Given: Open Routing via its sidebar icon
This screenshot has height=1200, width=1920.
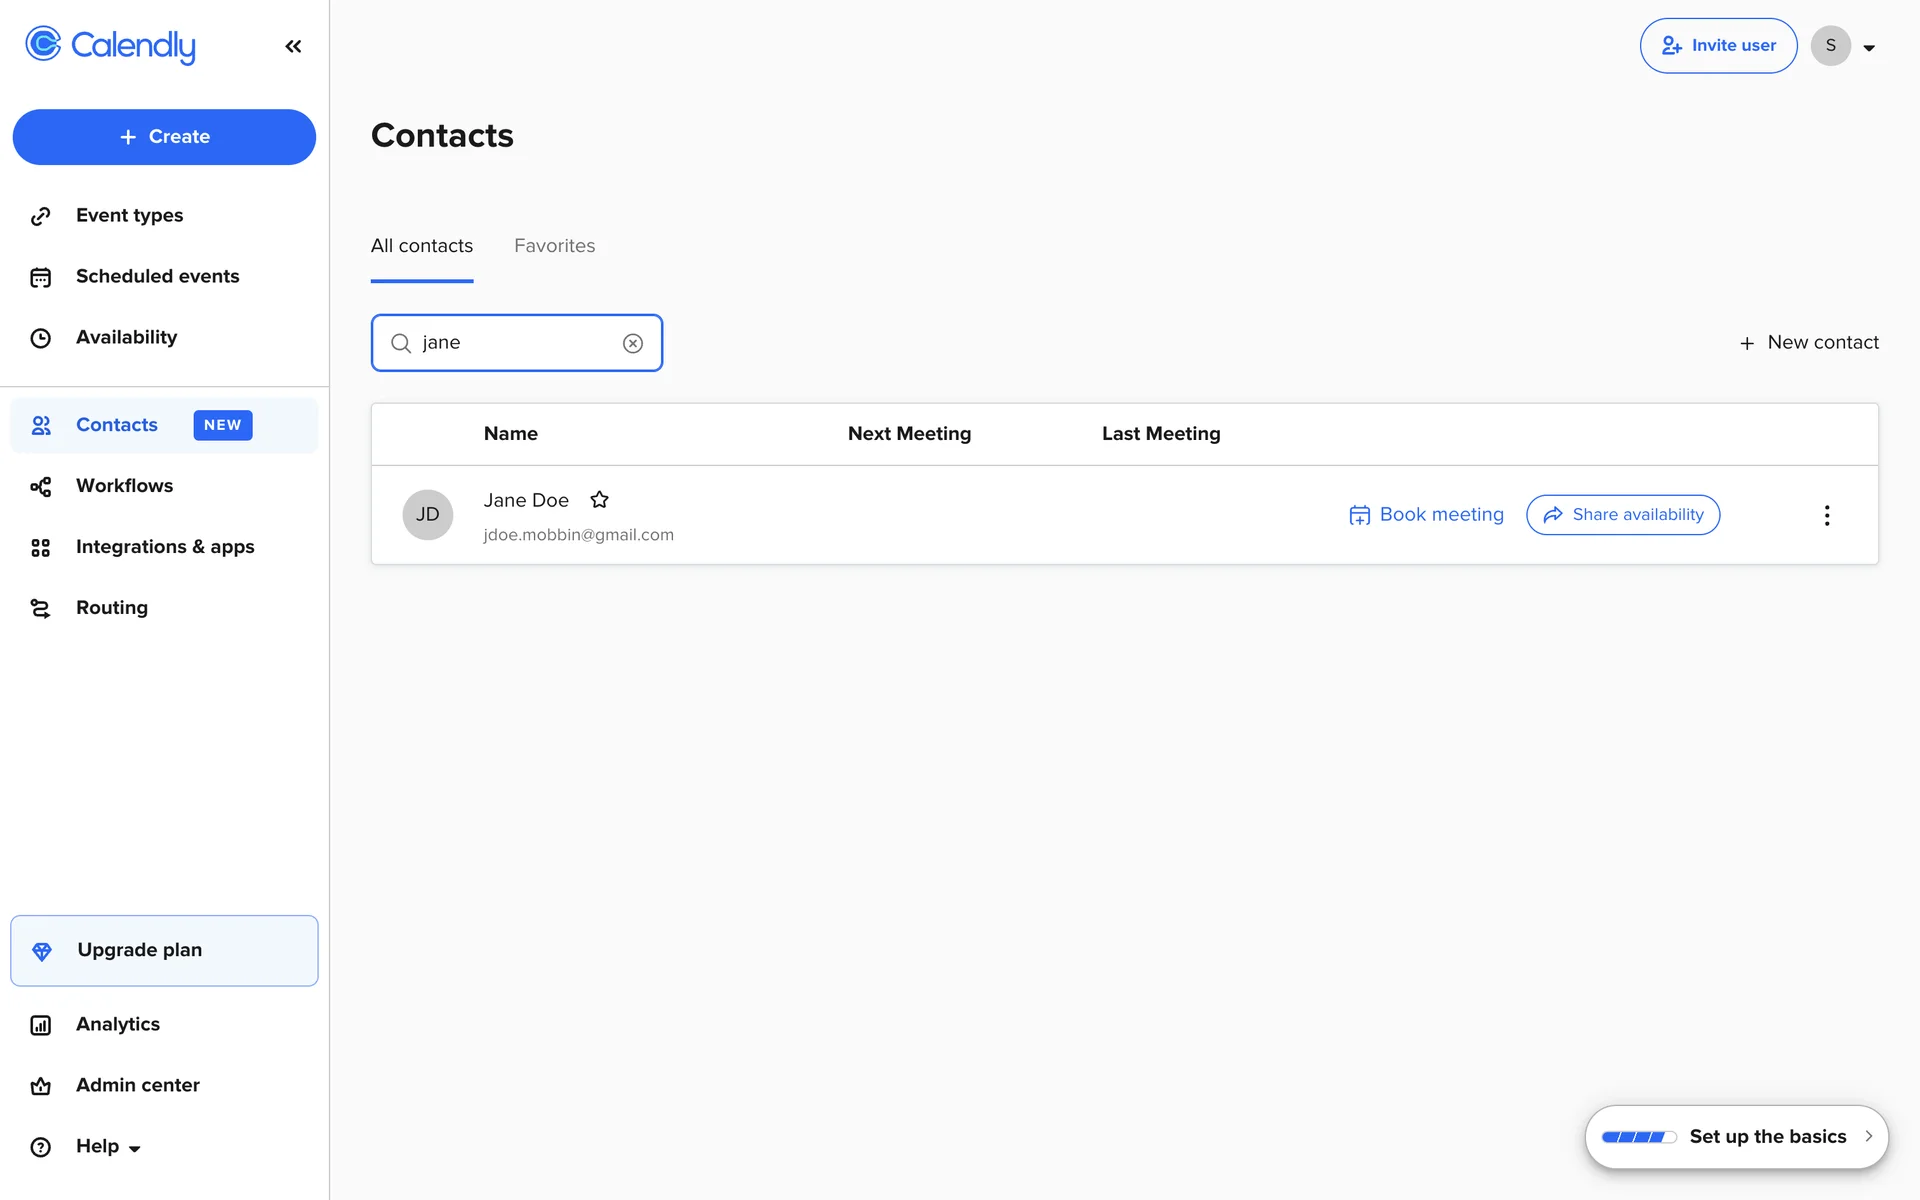Looking at the screenshot, I should tap(41, 608).
